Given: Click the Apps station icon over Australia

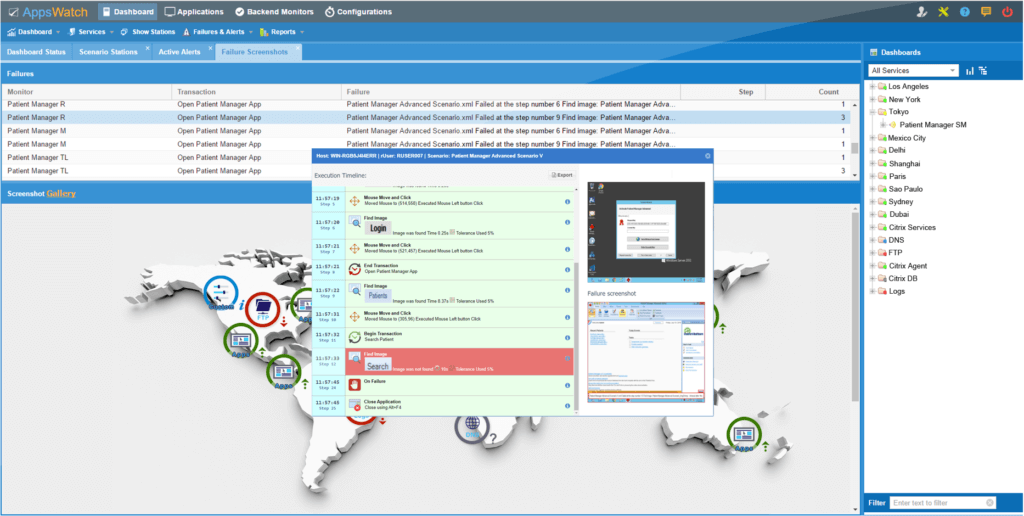Looking at the screenshot, I should [x=744, y=434].
